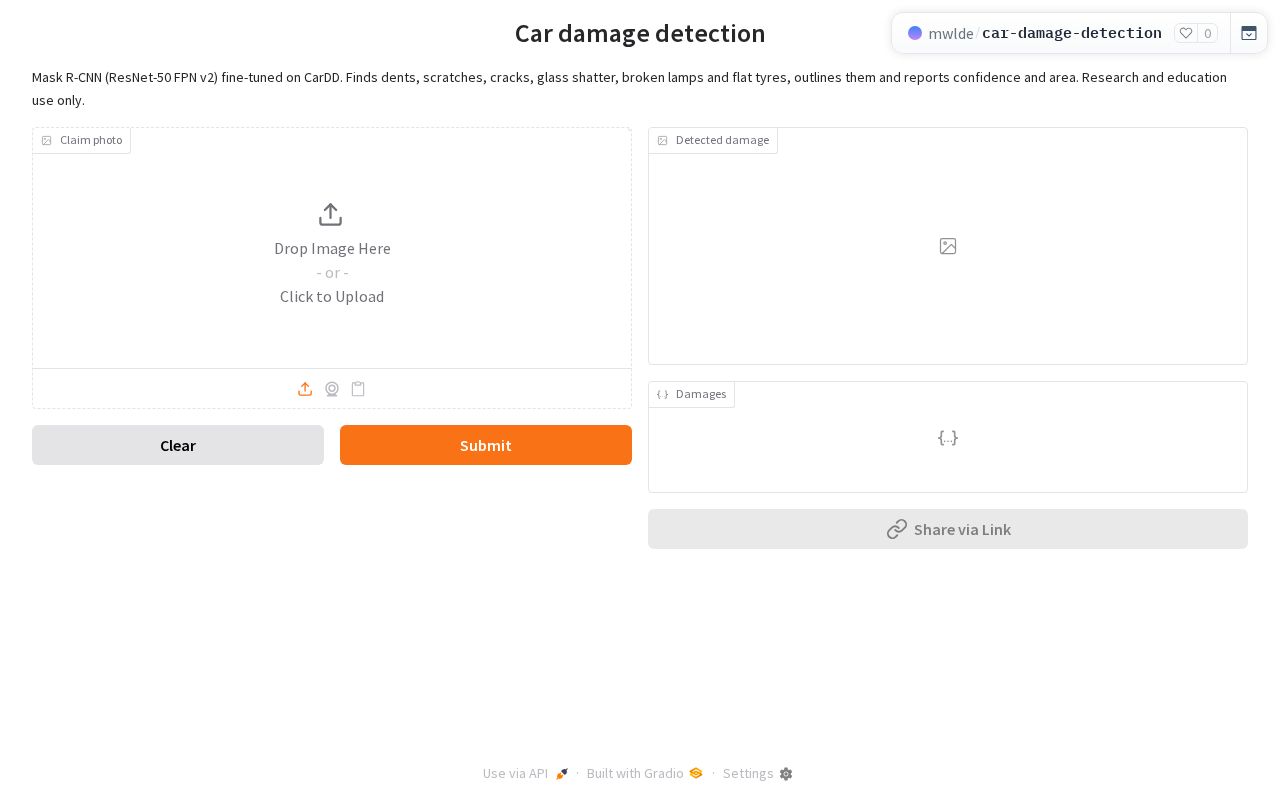Like the car-damage-detection space
1280x800 pixels.
[1186, 33]
